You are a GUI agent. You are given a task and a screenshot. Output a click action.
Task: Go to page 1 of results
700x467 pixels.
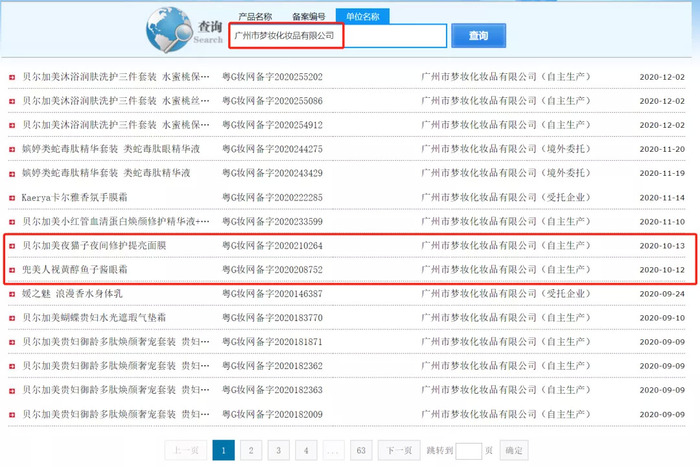(223, 450)
